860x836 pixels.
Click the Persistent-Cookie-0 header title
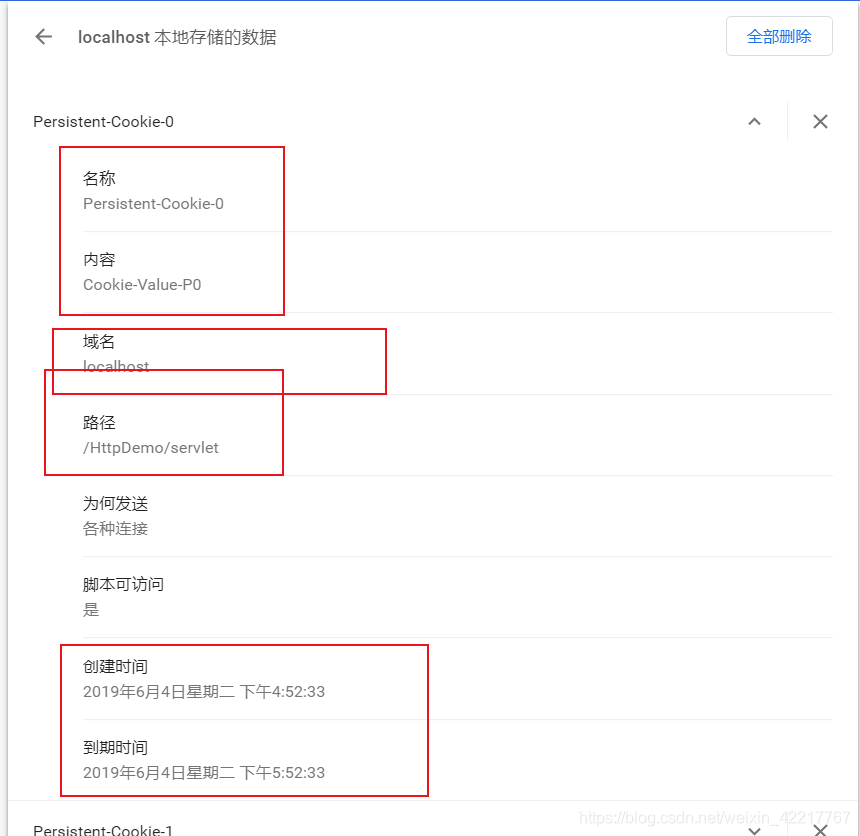[103, 122]
